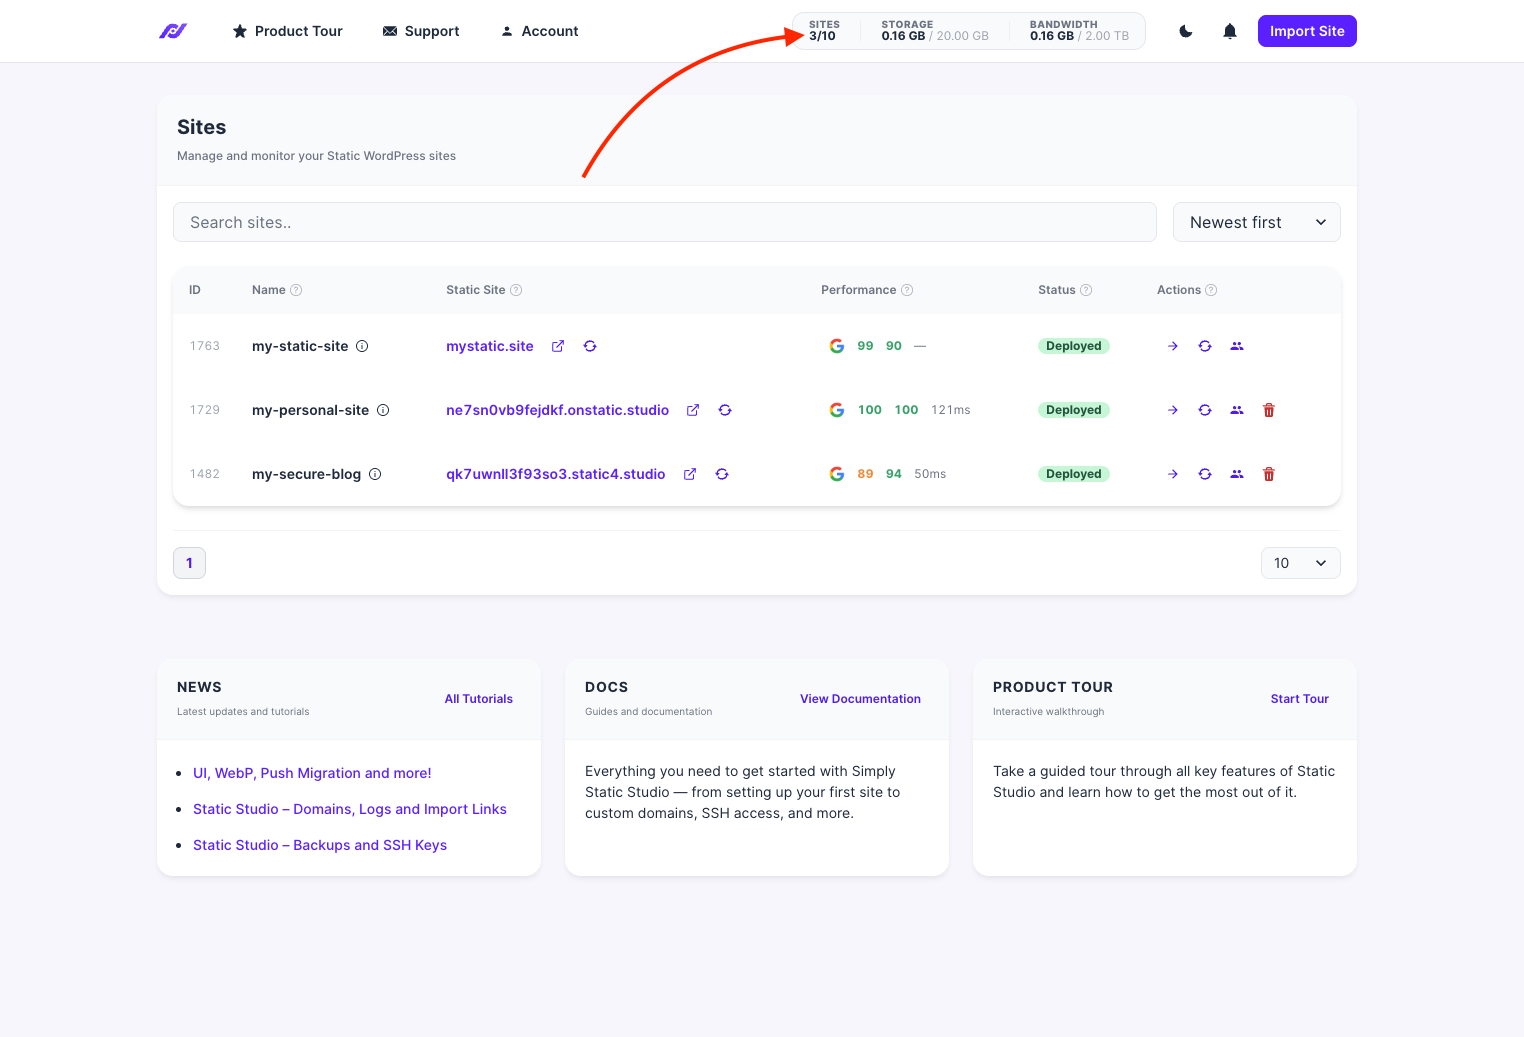Expand the 10 per page dropdown

coord(1301,563)
